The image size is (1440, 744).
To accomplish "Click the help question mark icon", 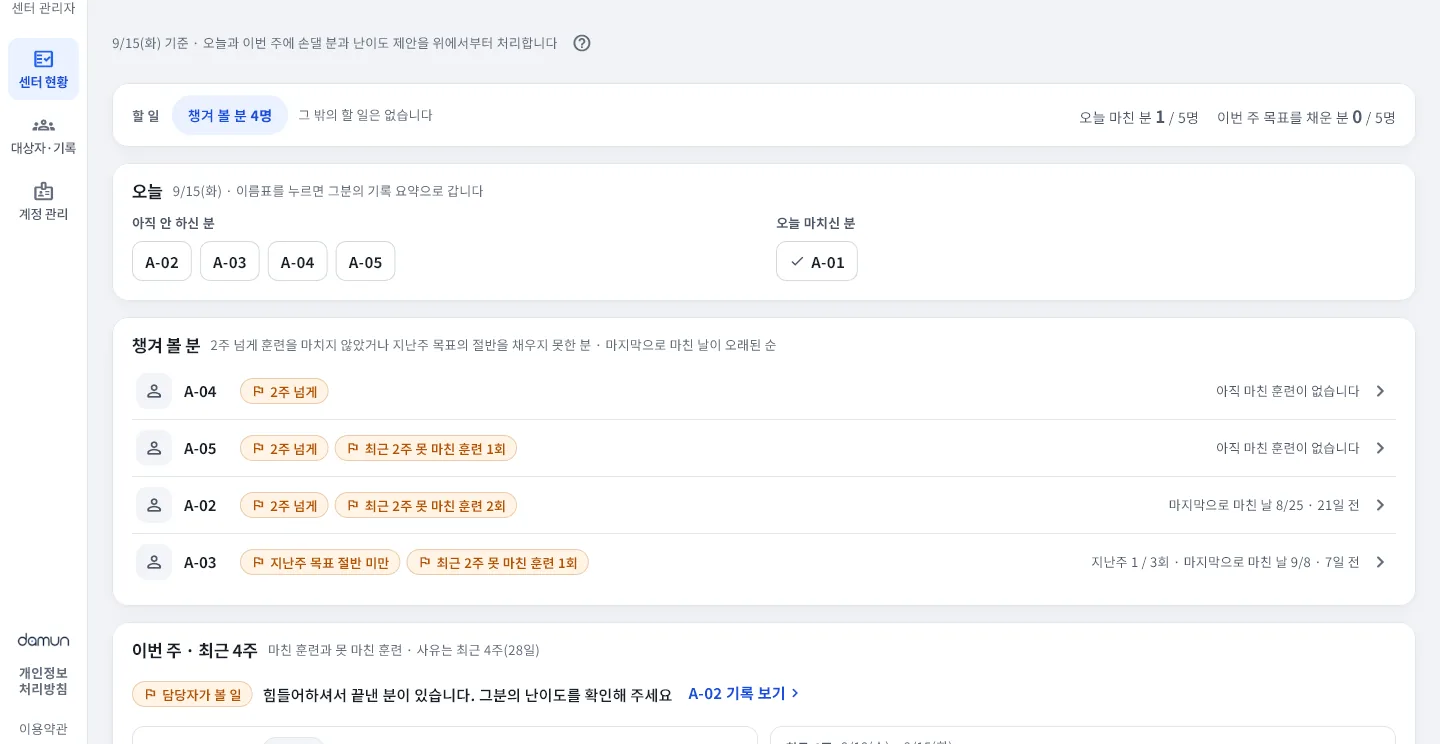I will click(x=582, y=43).
